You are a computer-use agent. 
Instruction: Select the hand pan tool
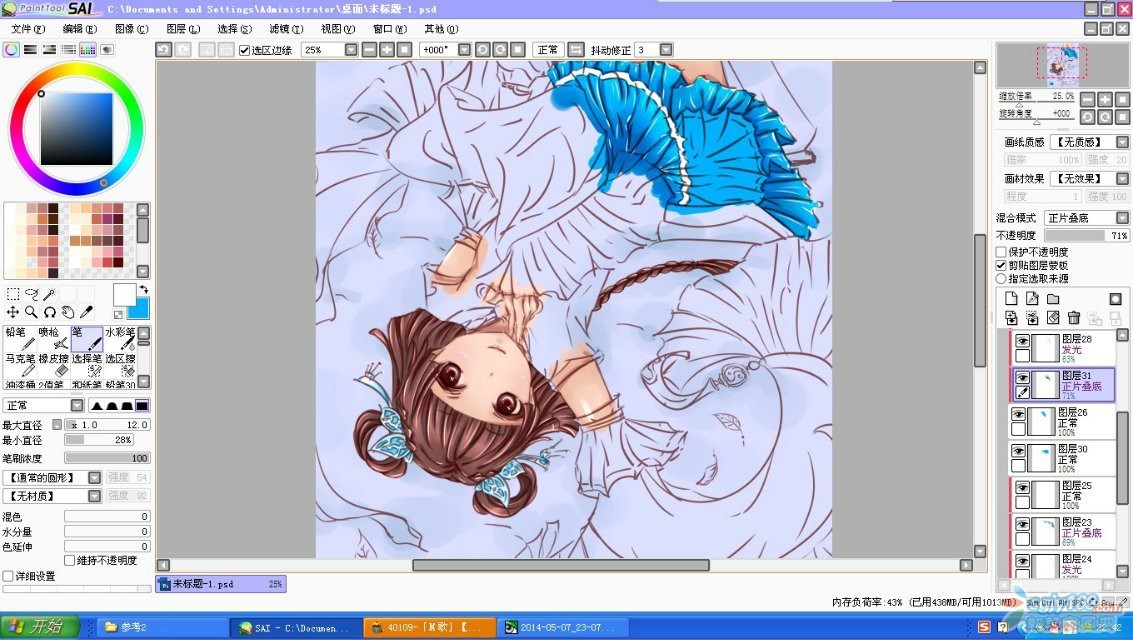coord(67,312)
